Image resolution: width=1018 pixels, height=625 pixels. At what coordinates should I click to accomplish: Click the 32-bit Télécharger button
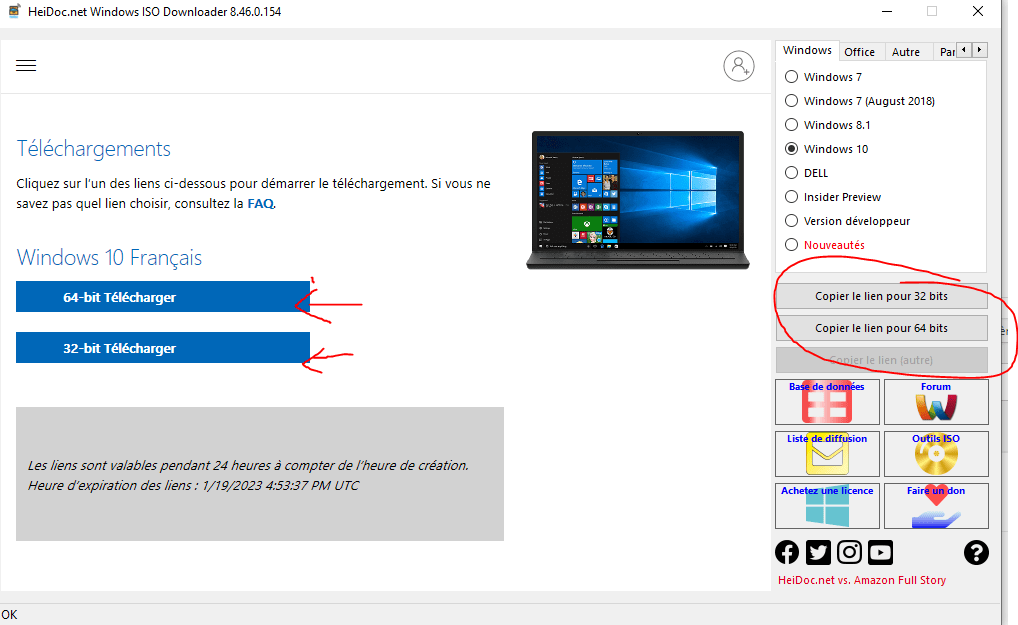point(163,348)
